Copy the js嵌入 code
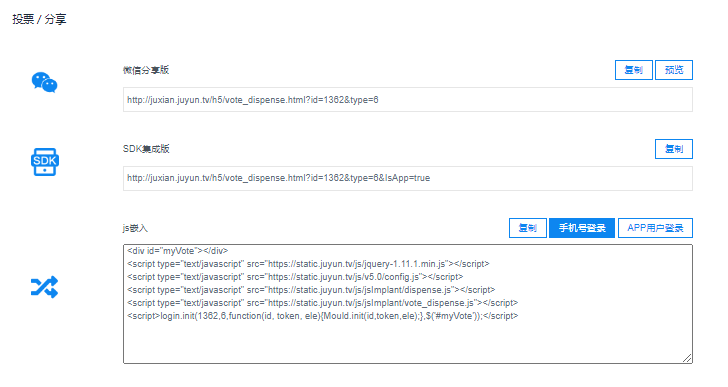The height and width of the screenshot is (387, 728). [527, 228]
